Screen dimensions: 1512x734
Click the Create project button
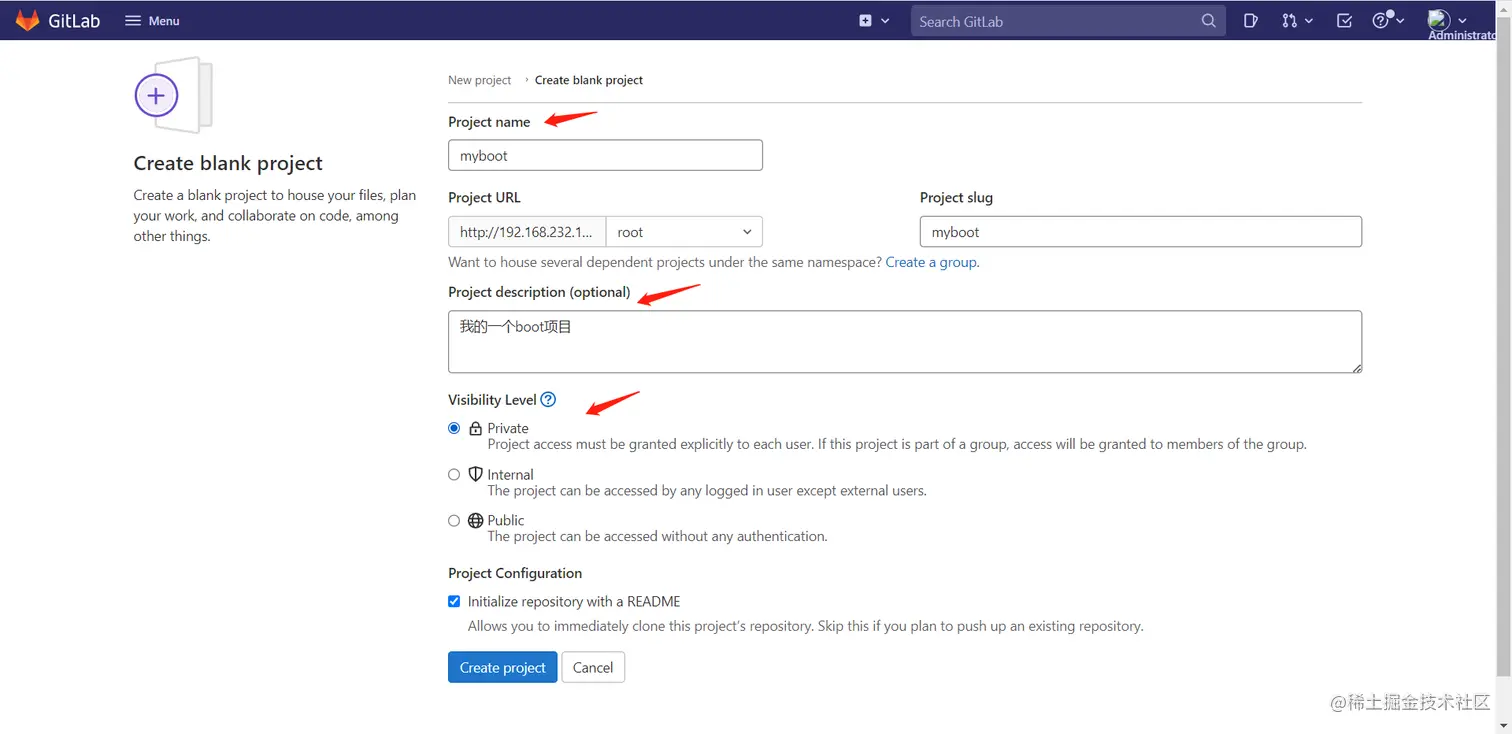pyautogui.click(x=502, y=667)
